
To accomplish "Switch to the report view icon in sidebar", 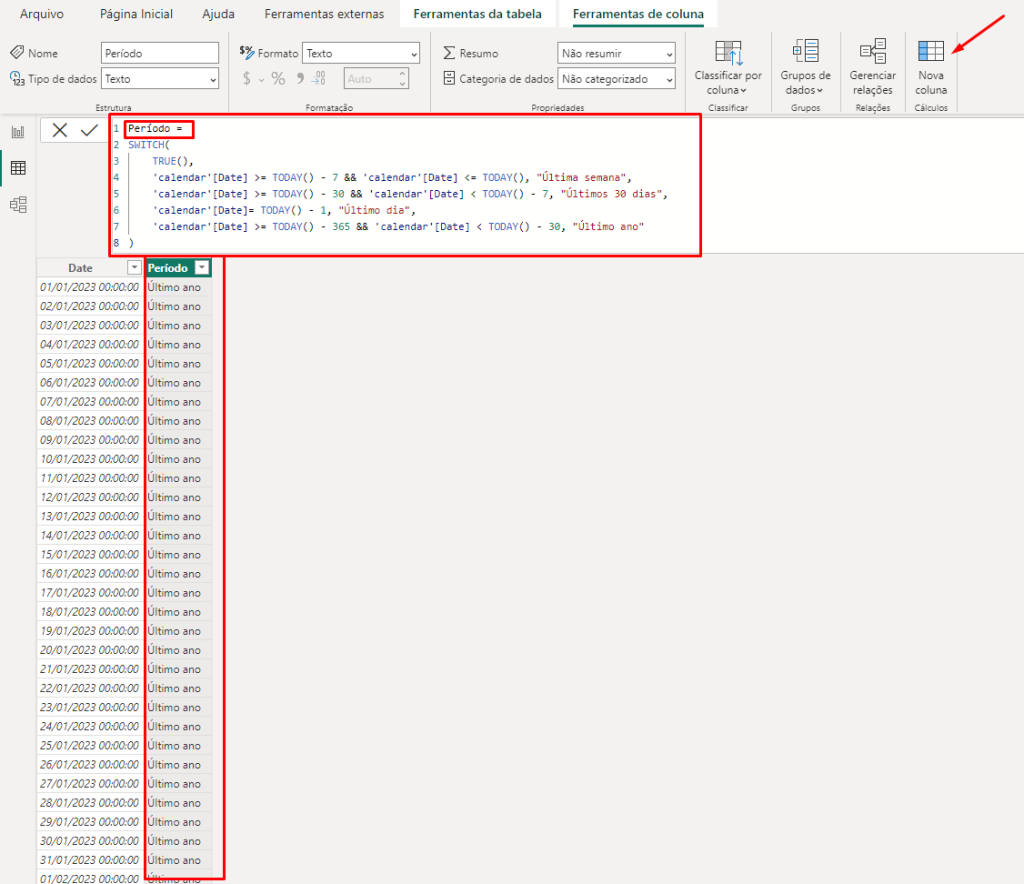I will 18,132.
